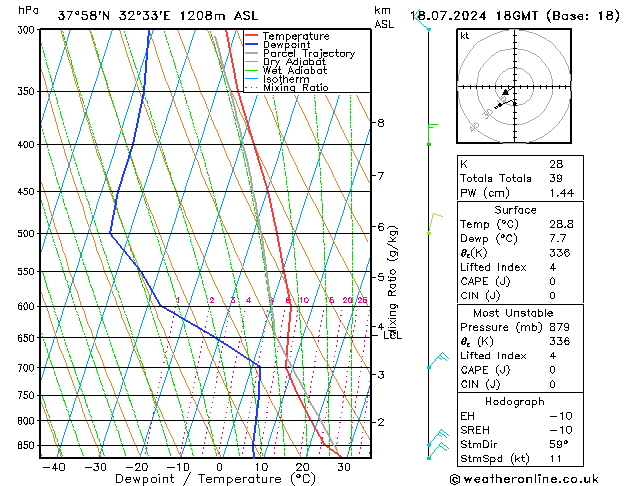This screenshot has width=629, height=486.
Task: Click the 'Most Unstable' section header
Action: click(513, 313)
